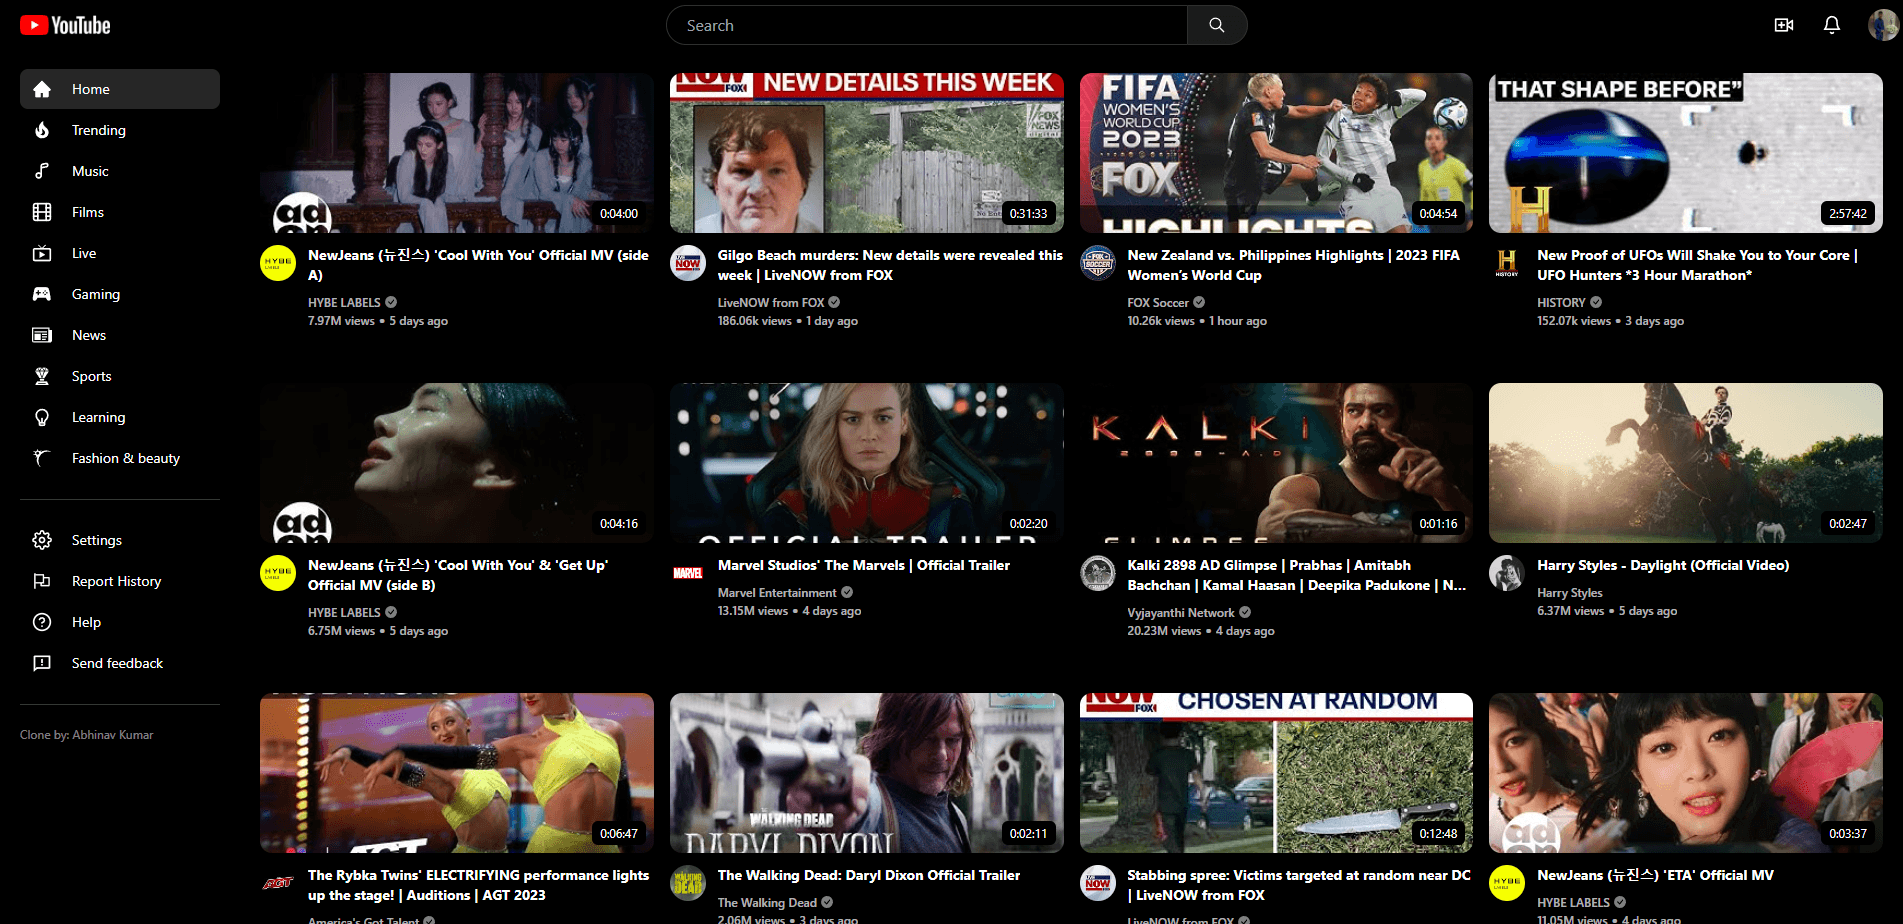This screenshot has width=1903, height=924.
Task: Click Marvel Entertainment channel name
Action: point(777,593)
